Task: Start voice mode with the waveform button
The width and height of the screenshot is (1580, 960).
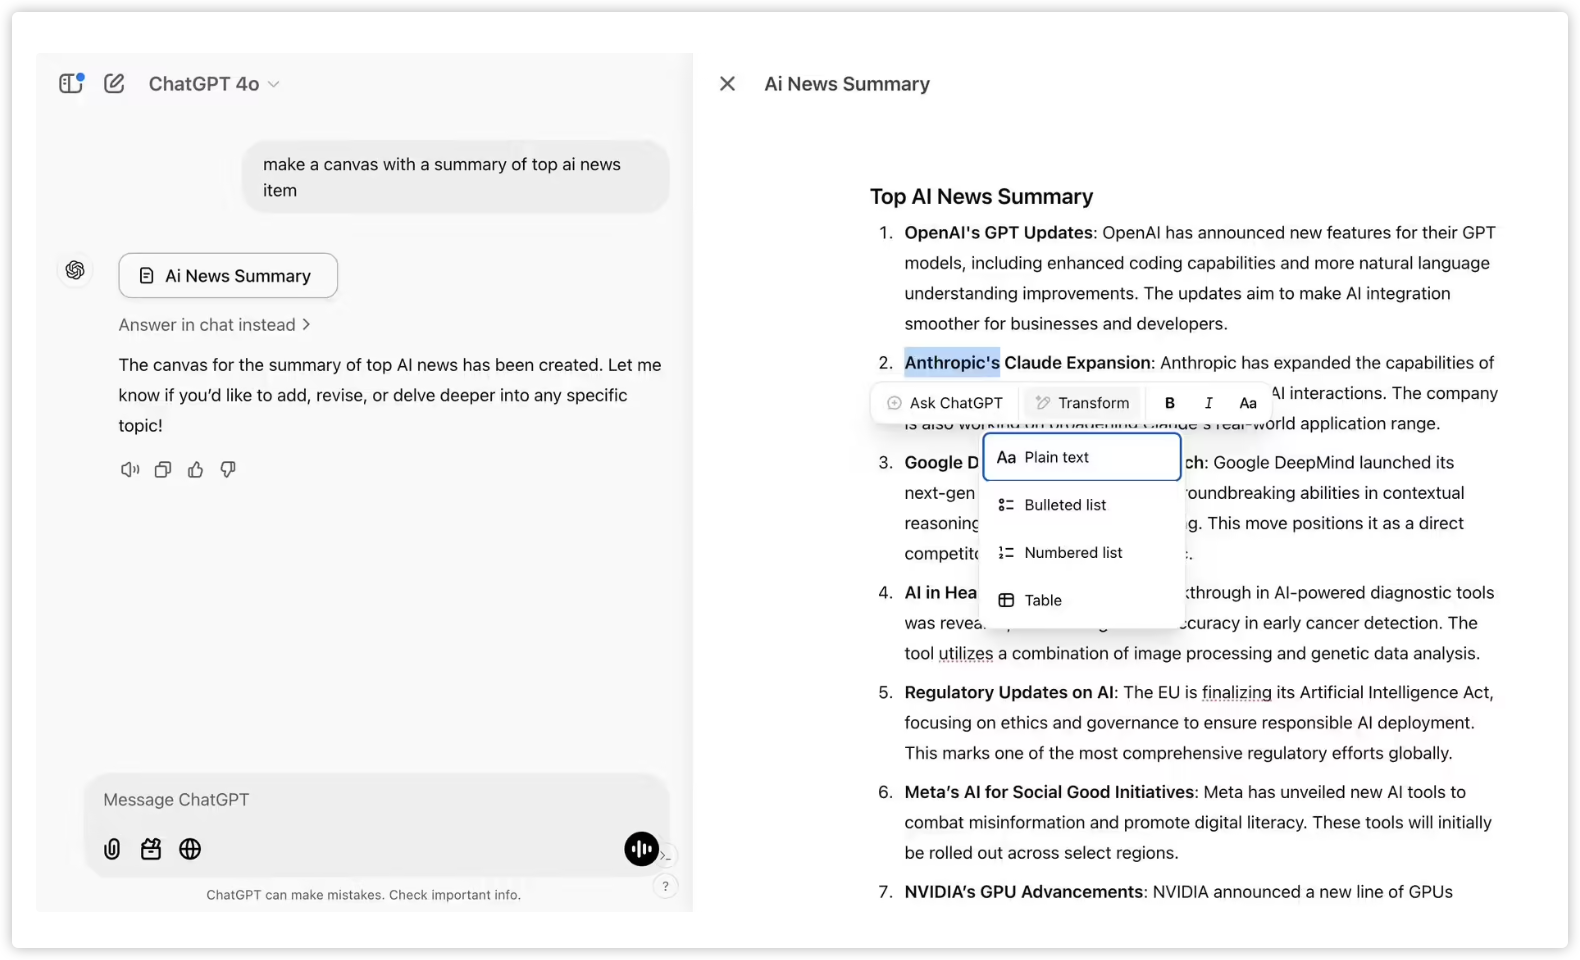Action: coord(642,849)
